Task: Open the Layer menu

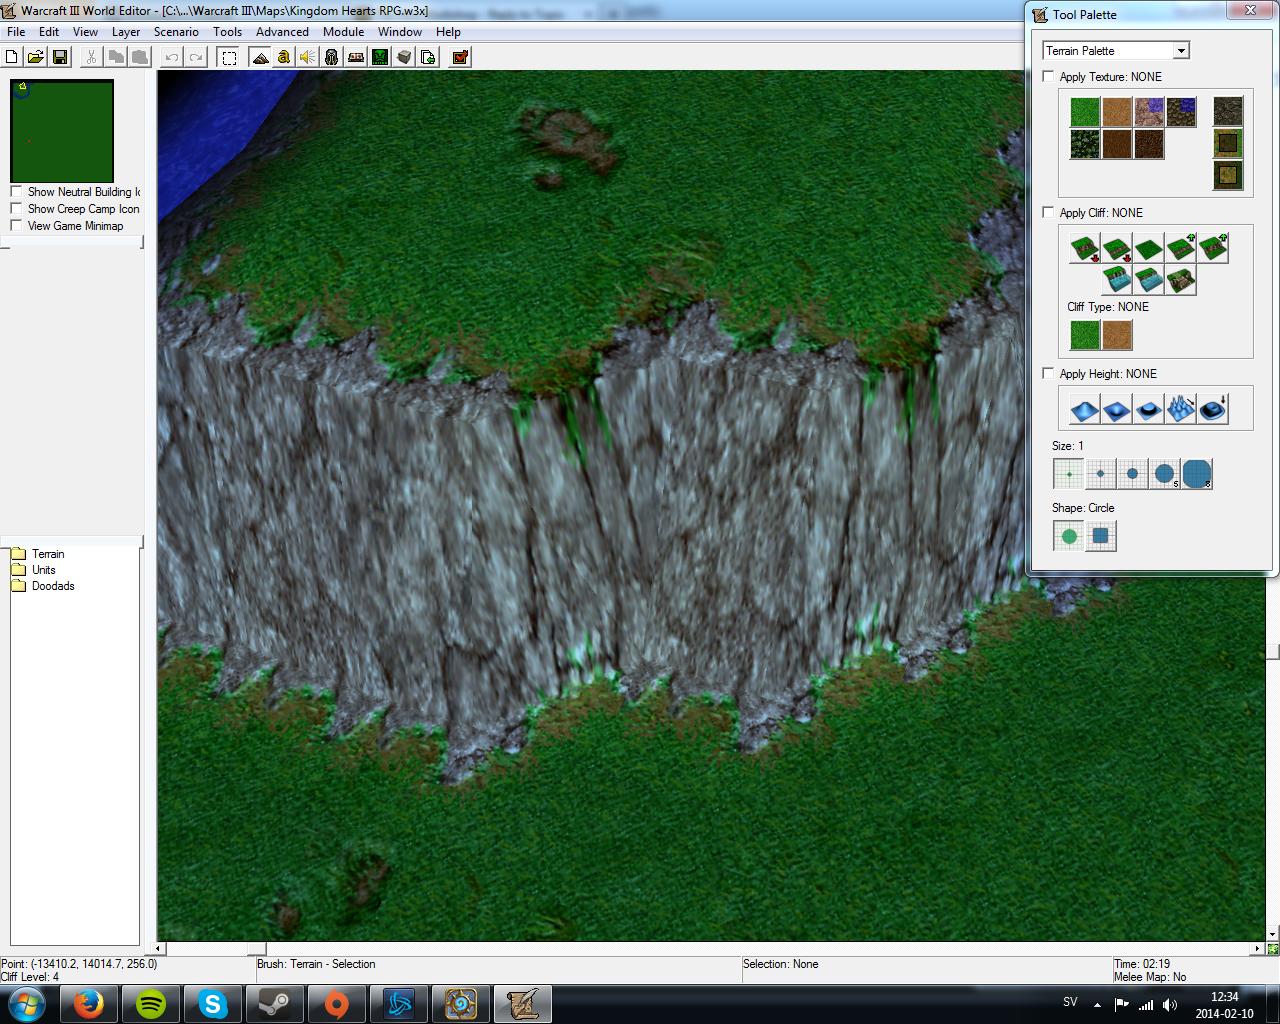Action: pos(126,32)
